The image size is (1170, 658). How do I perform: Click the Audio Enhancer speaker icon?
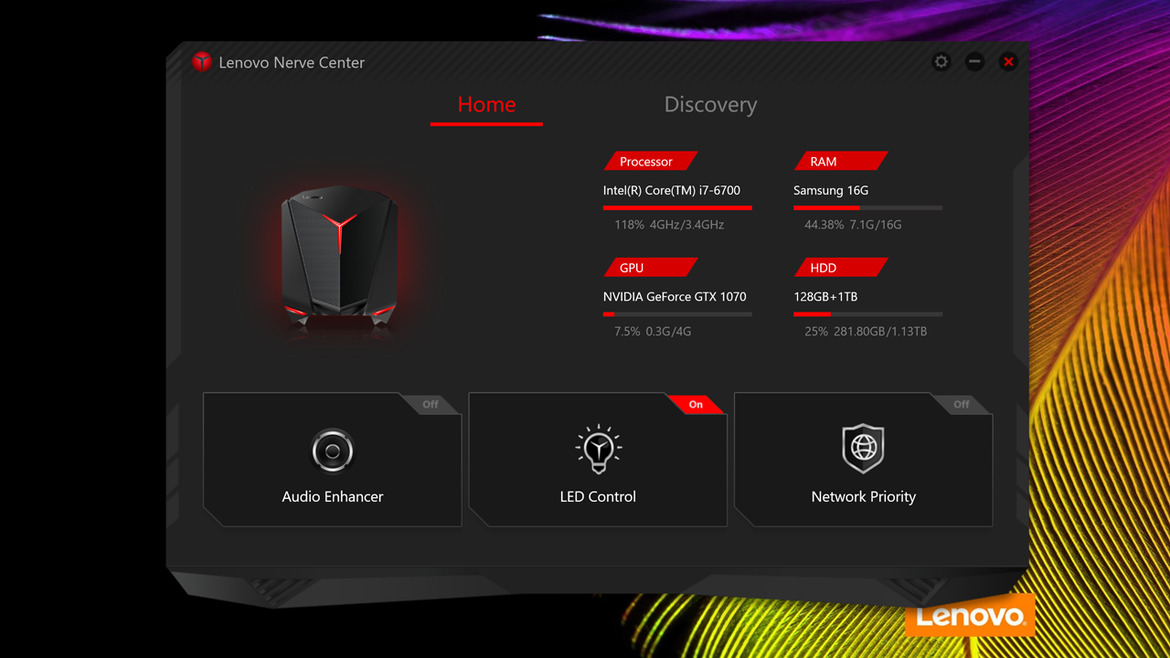coord(332,451)
